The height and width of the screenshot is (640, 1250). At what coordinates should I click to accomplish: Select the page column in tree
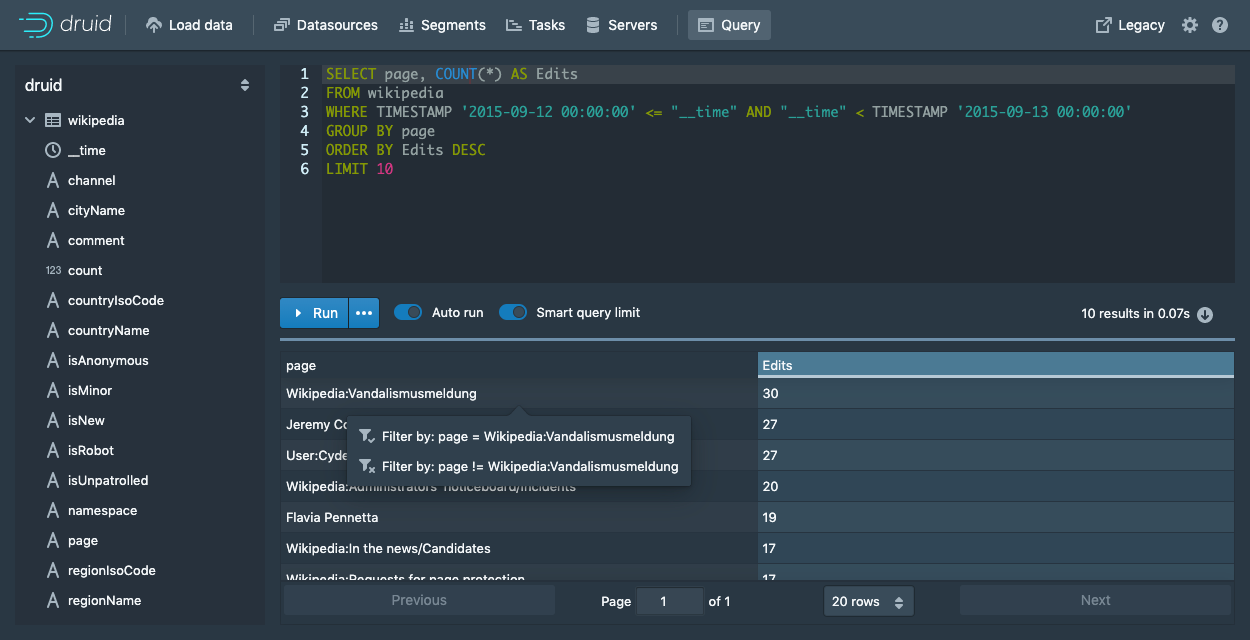[83, 541]
